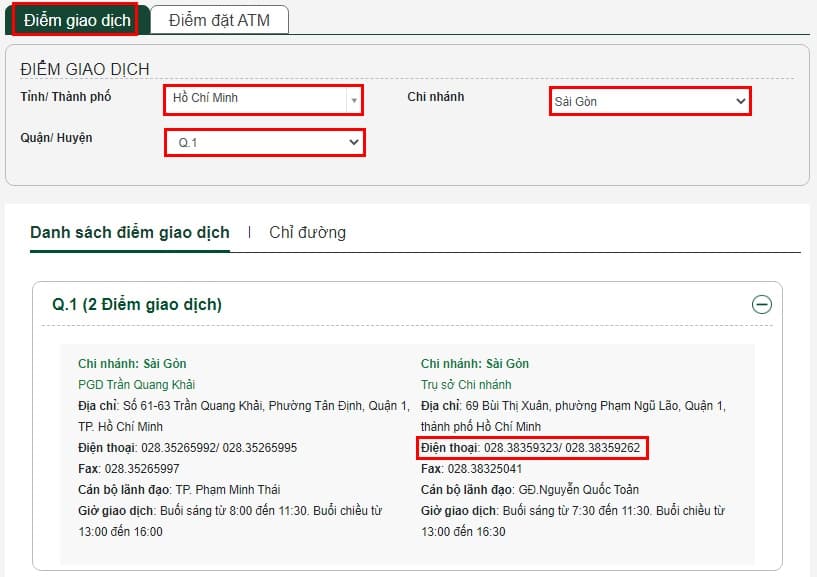Click the Q.1 (2 Điểm giao dịch) header
This screenshot has width=817, height=577.
tap(137, 304)
